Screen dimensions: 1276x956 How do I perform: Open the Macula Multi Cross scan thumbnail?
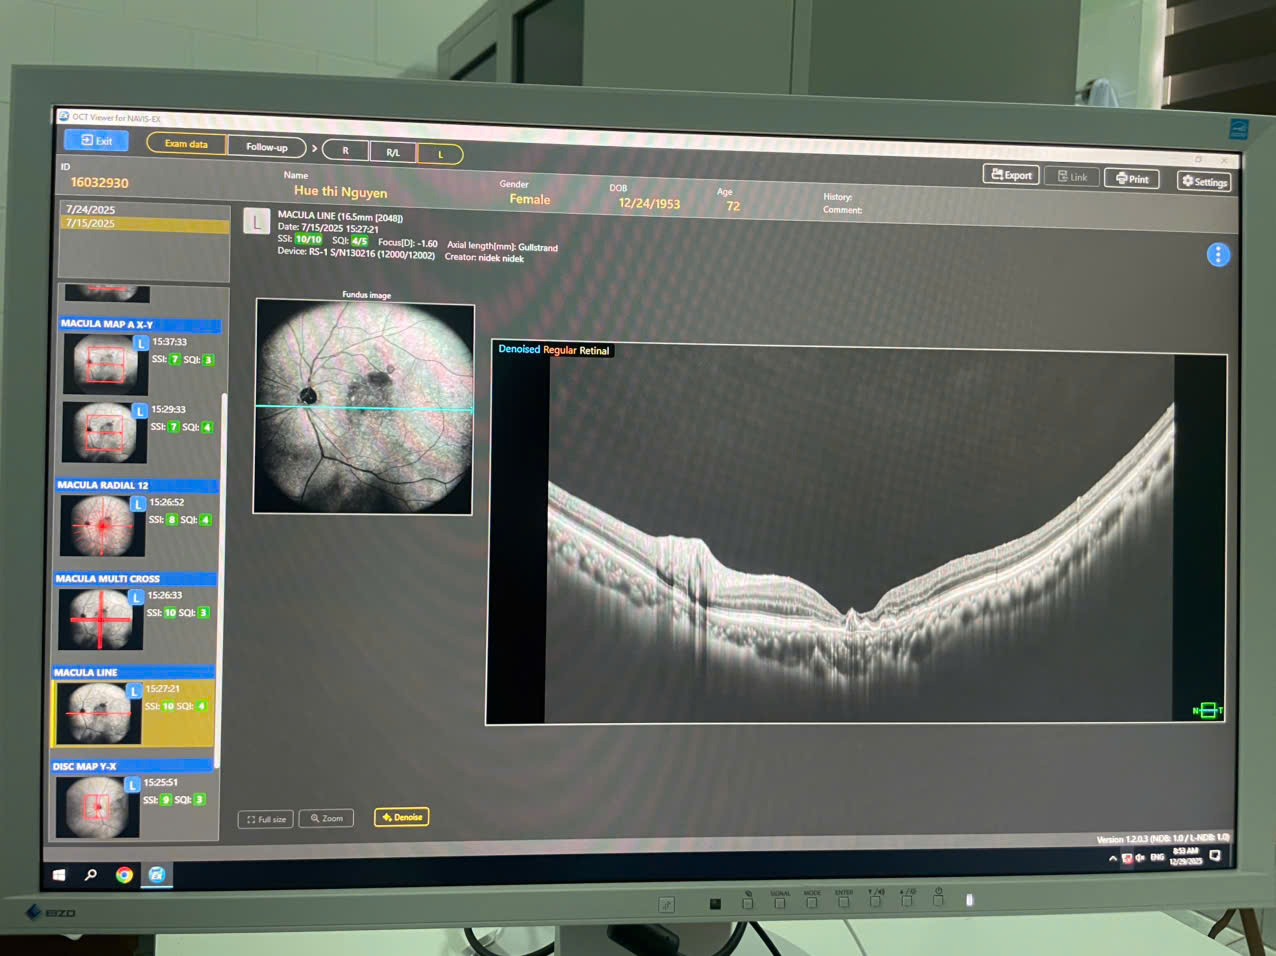(100, 619)
